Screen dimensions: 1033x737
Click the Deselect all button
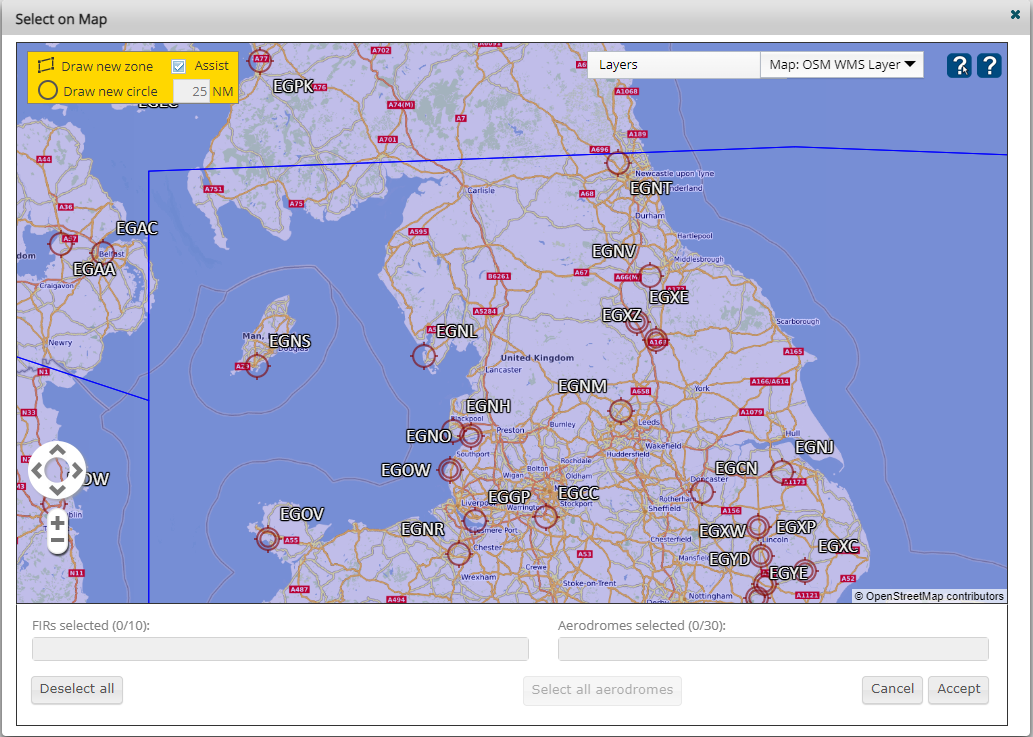77,690
